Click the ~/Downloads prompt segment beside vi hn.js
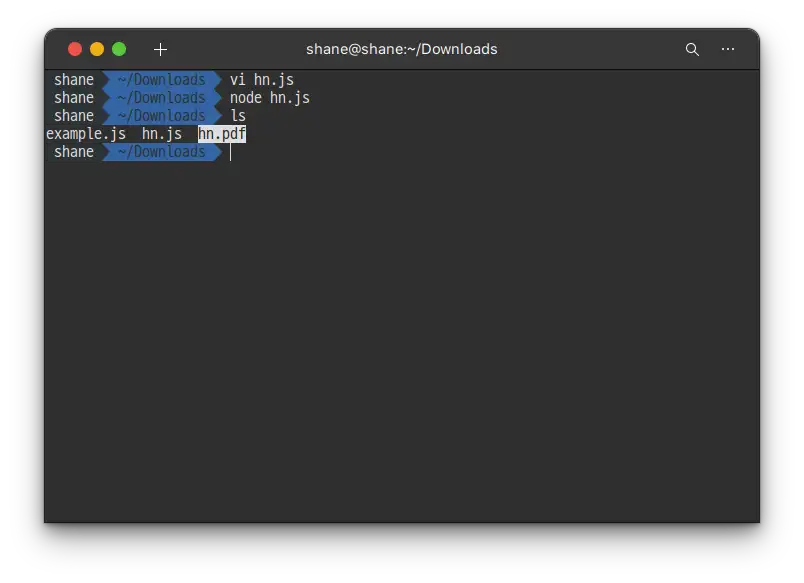The height and width of the screenshot is (583, 804). click(x=162, y=80)
